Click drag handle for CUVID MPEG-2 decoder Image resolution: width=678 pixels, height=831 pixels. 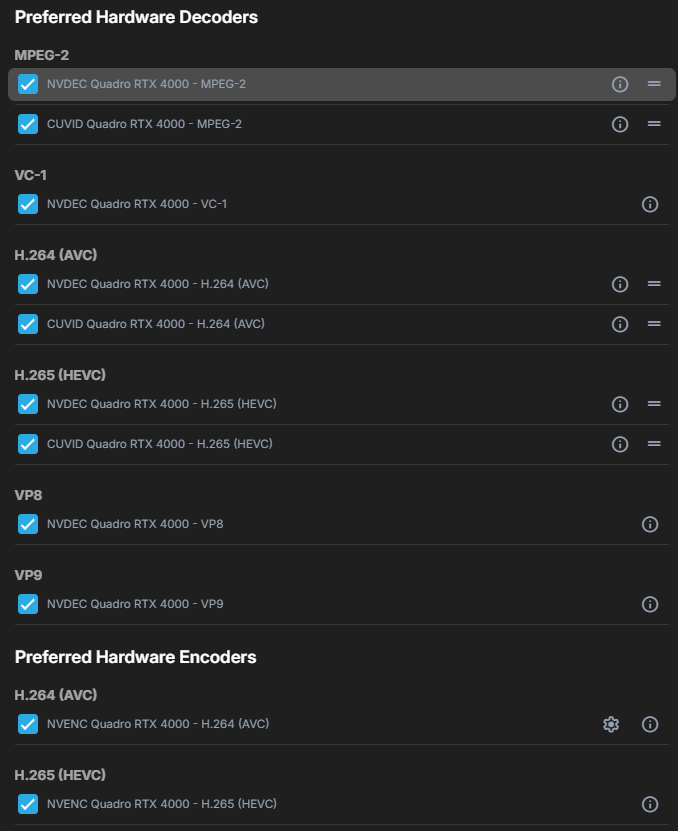pyautogui.click(x=654, y=124)
